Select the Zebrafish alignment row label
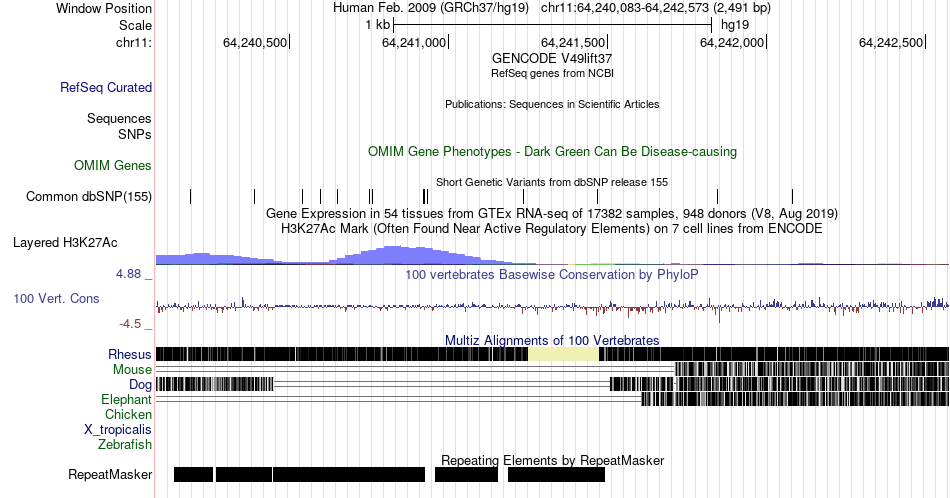 coord(125,444)
